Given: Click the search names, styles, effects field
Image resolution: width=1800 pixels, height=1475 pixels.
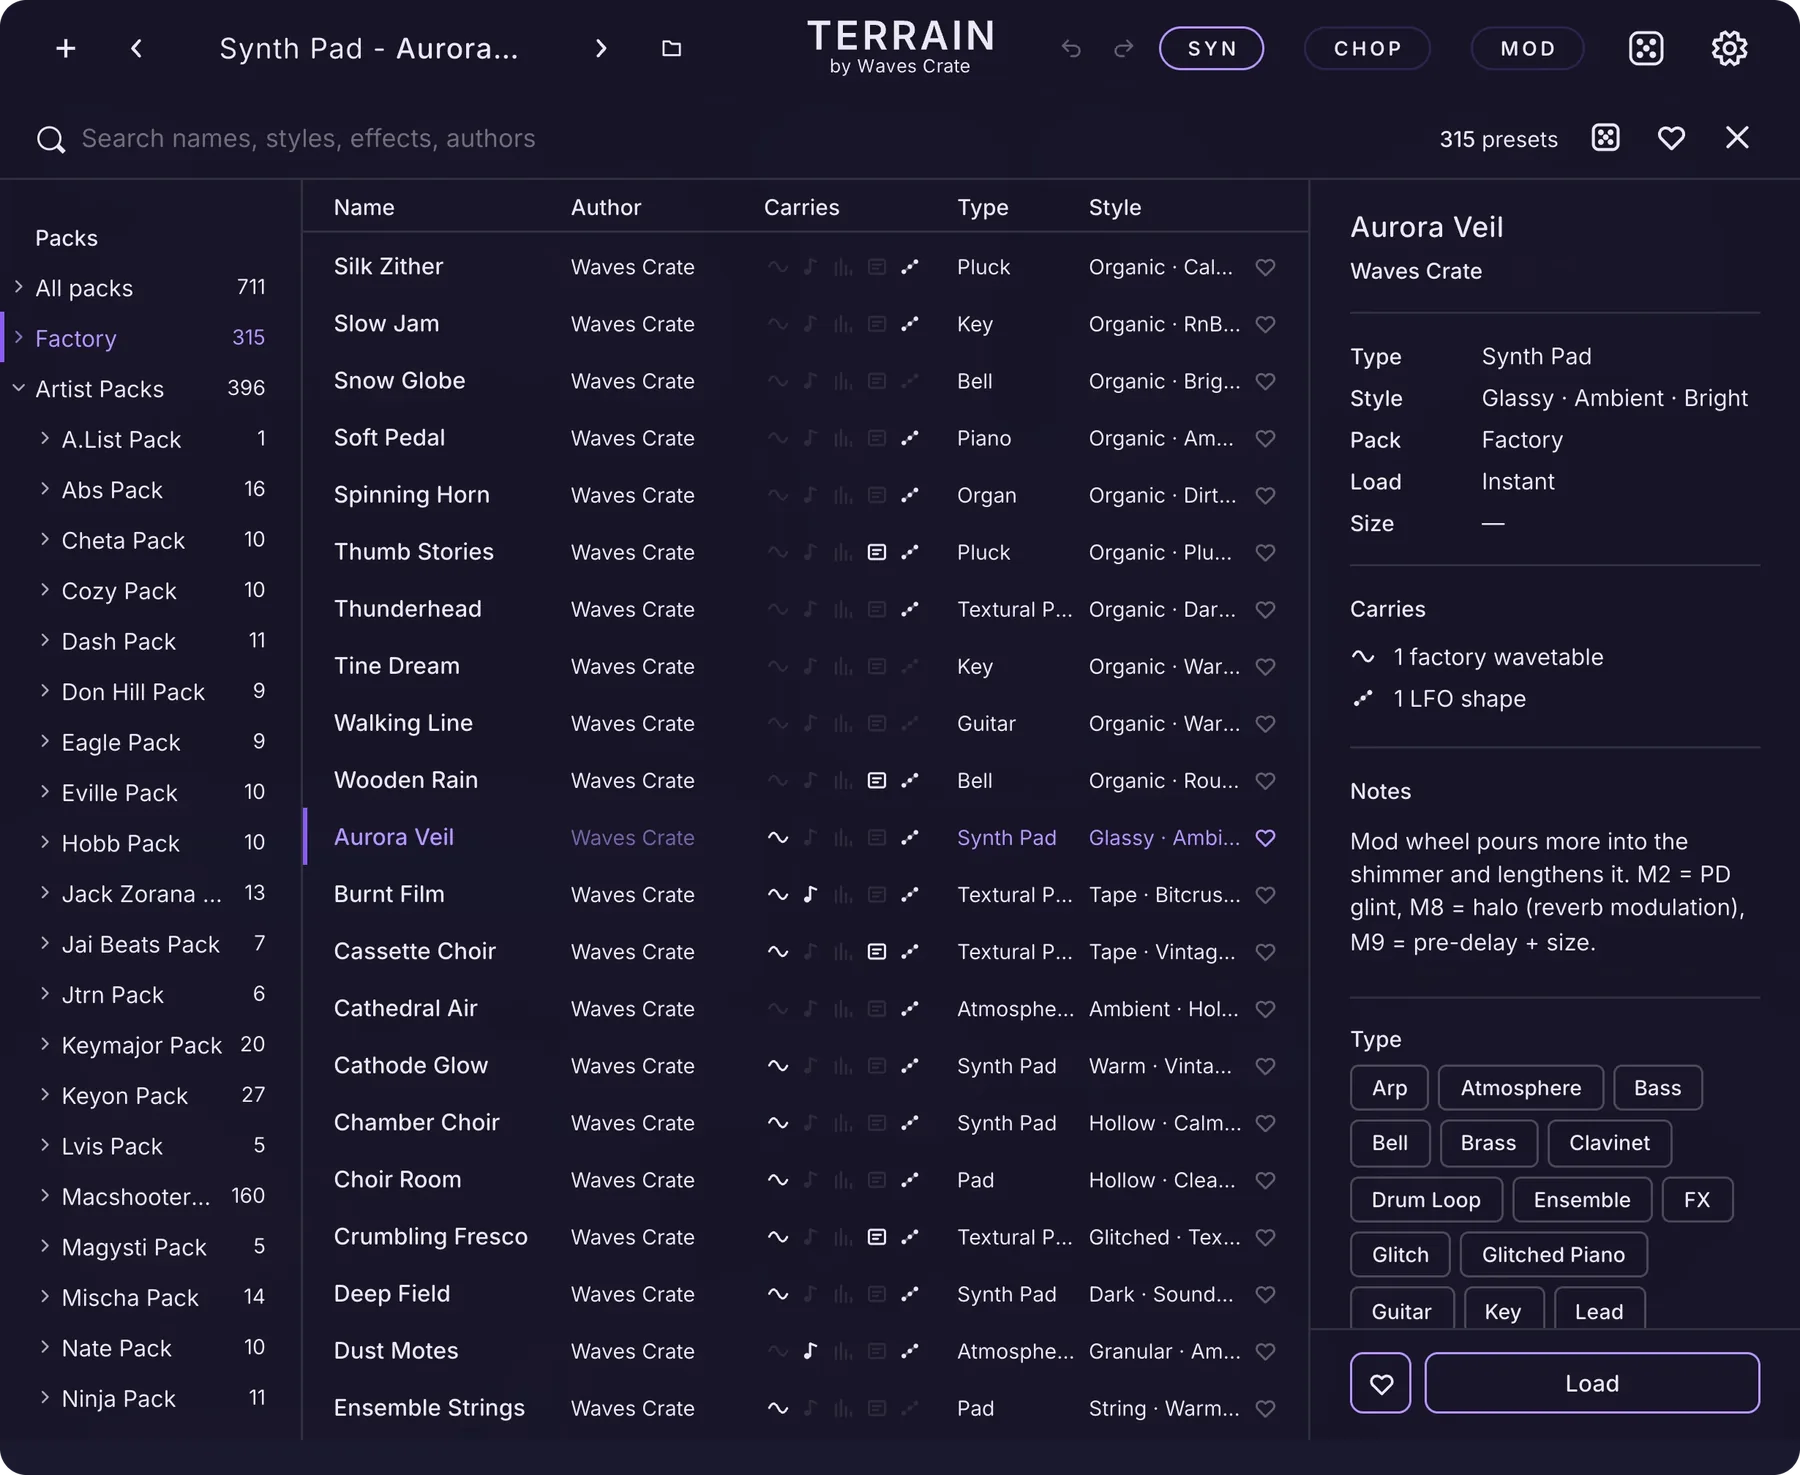Looking at the screenshot, I should (308, 138).
